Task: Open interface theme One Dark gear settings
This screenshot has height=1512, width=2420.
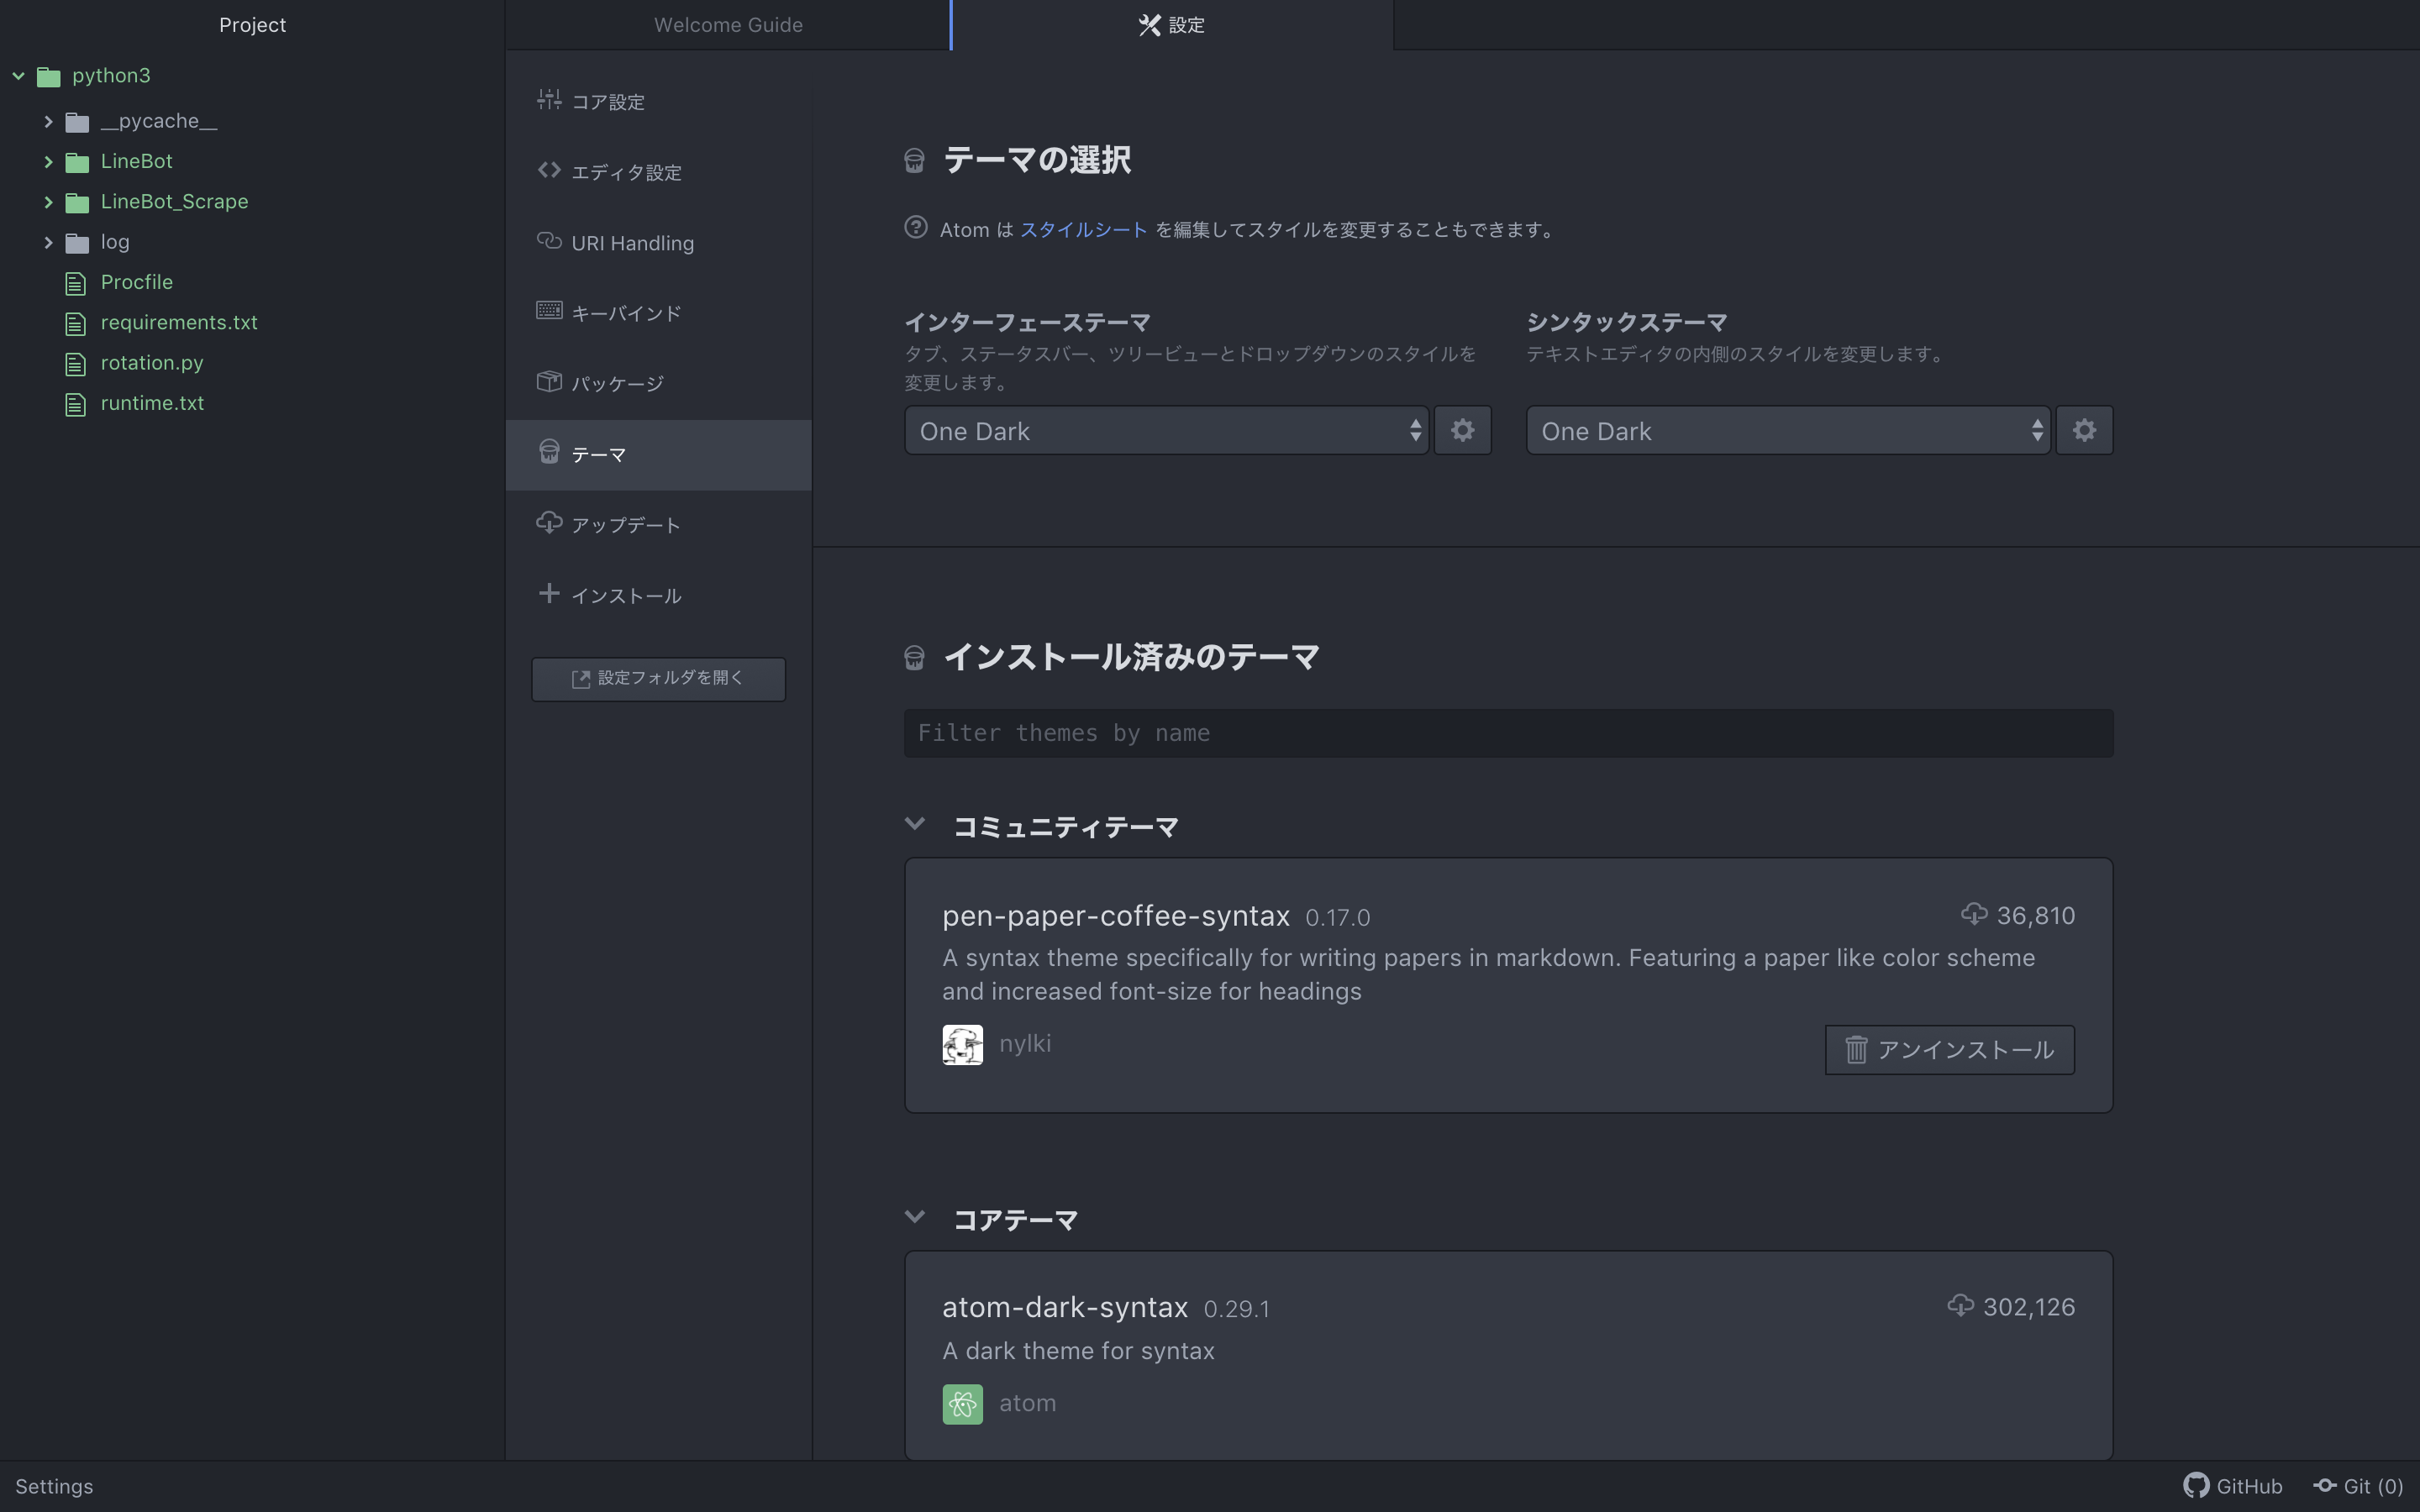Action: click(x=1462, y=430)
